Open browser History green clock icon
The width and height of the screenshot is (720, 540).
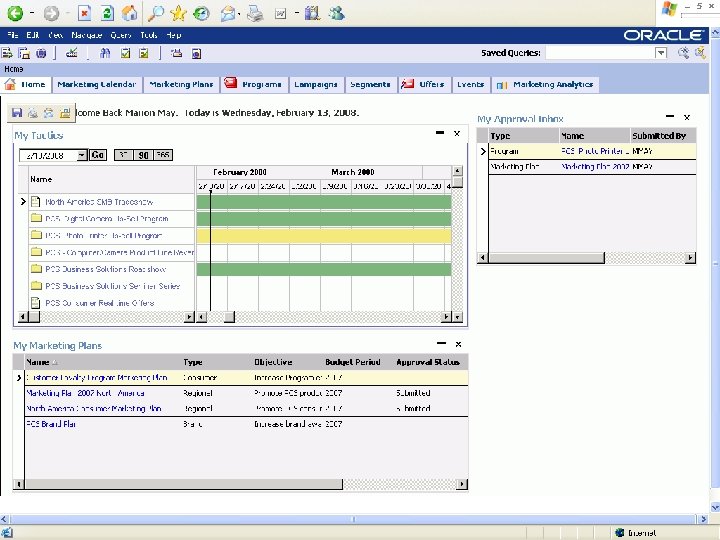(201, 13)
